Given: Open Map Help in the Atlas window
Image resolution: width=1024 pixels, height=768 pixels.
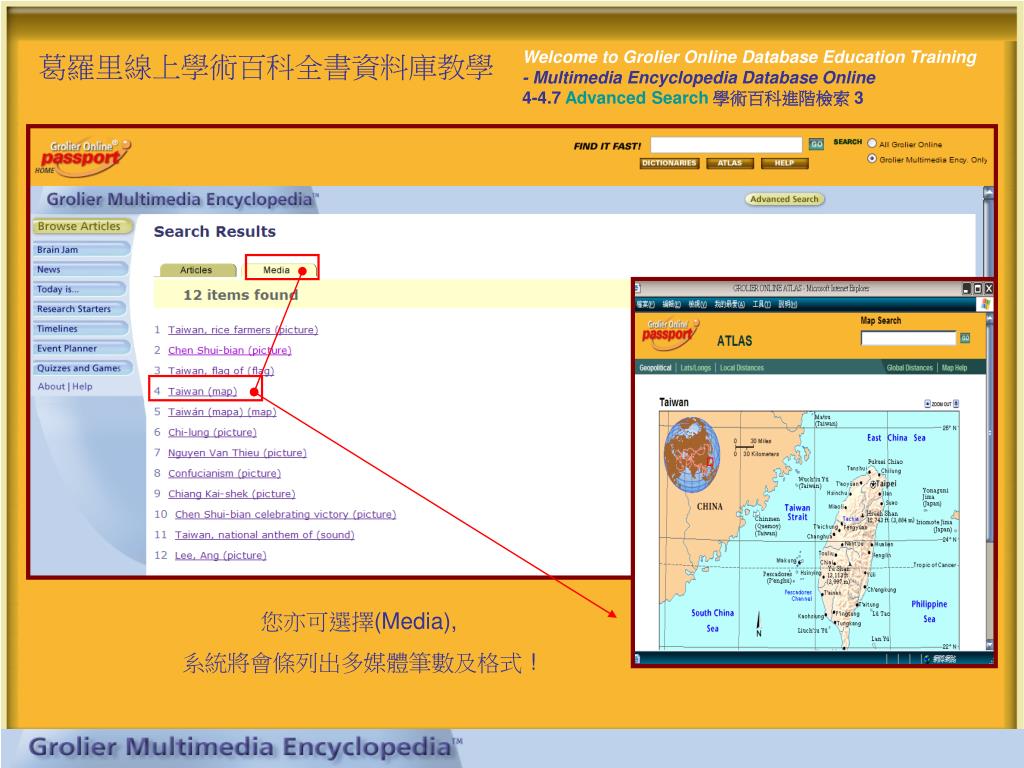Looking at the screenshot, I should [954, 368].
